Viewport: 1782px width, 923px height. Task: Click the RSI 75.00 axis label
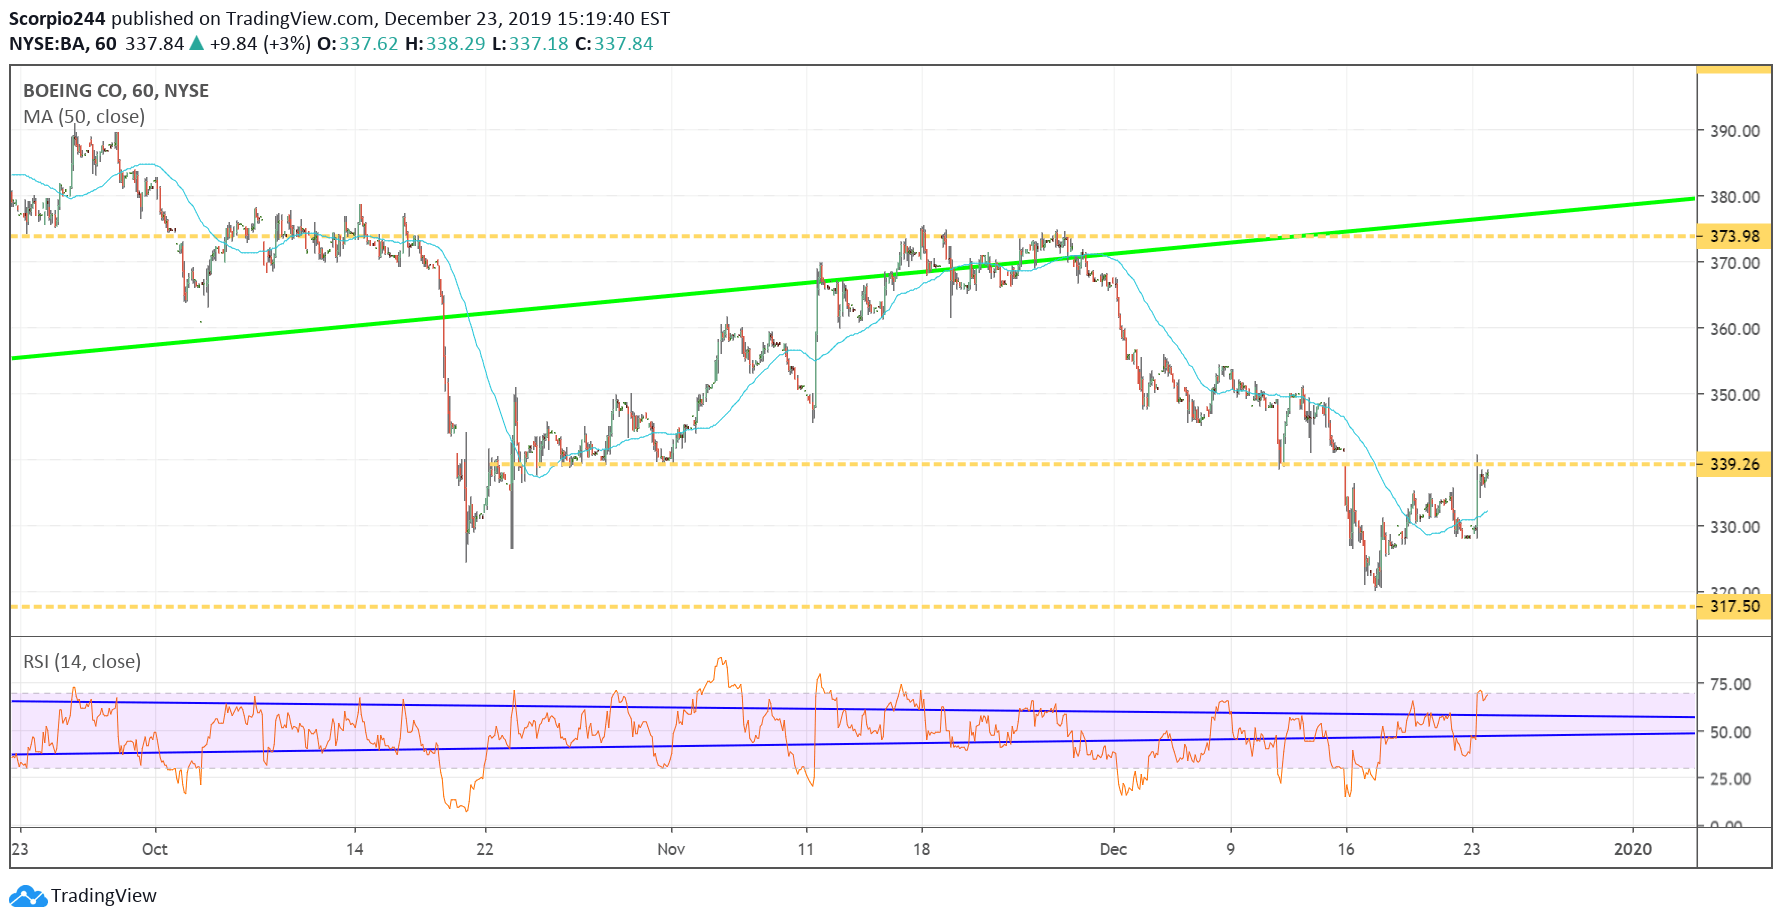coord(1731,685)
